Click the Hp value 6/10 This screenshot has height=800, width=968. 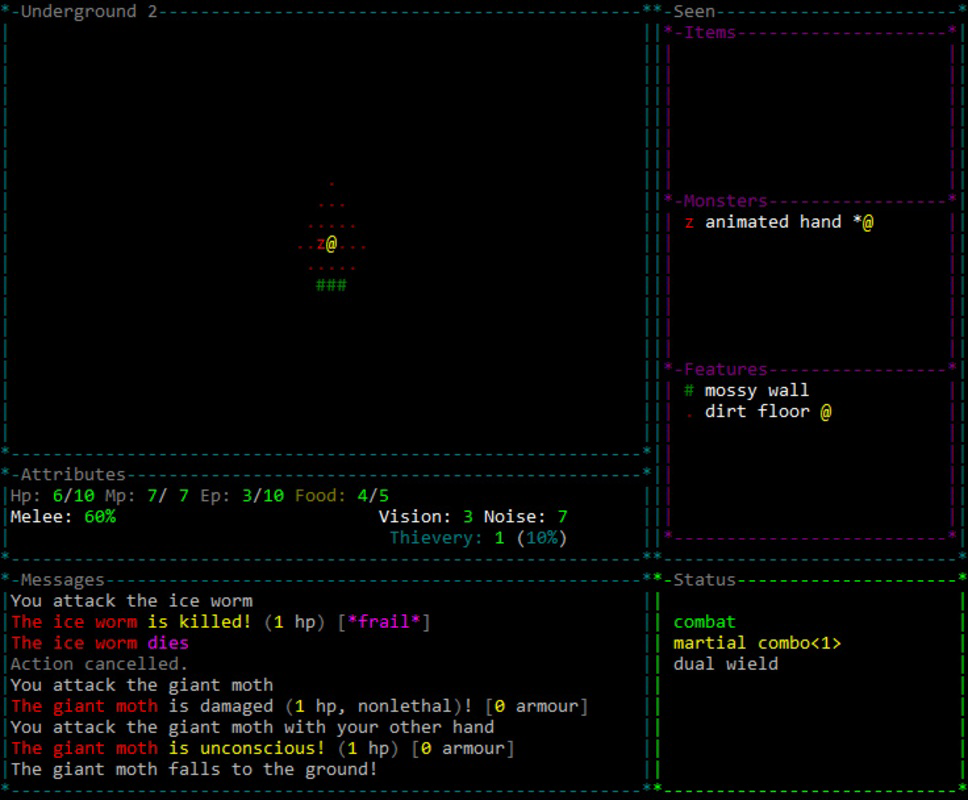73,496
